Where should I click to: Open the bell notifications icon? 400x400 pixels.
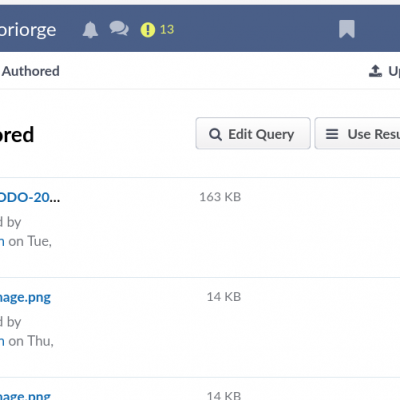90,30
